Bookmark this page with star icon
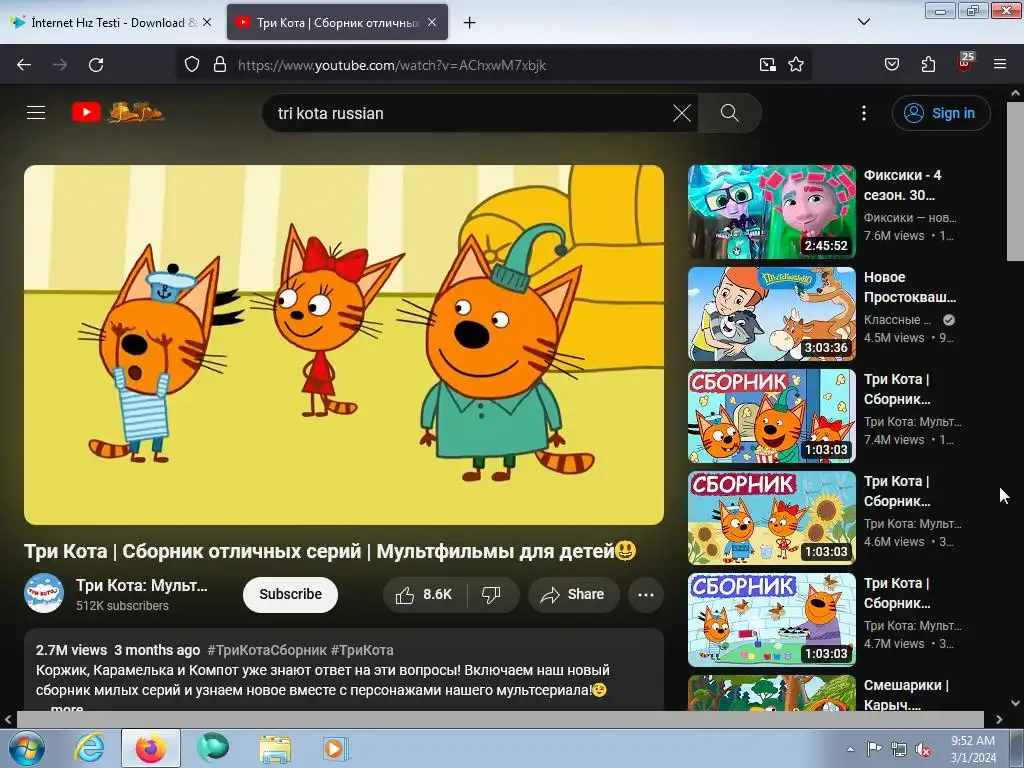 coord(795,65)
